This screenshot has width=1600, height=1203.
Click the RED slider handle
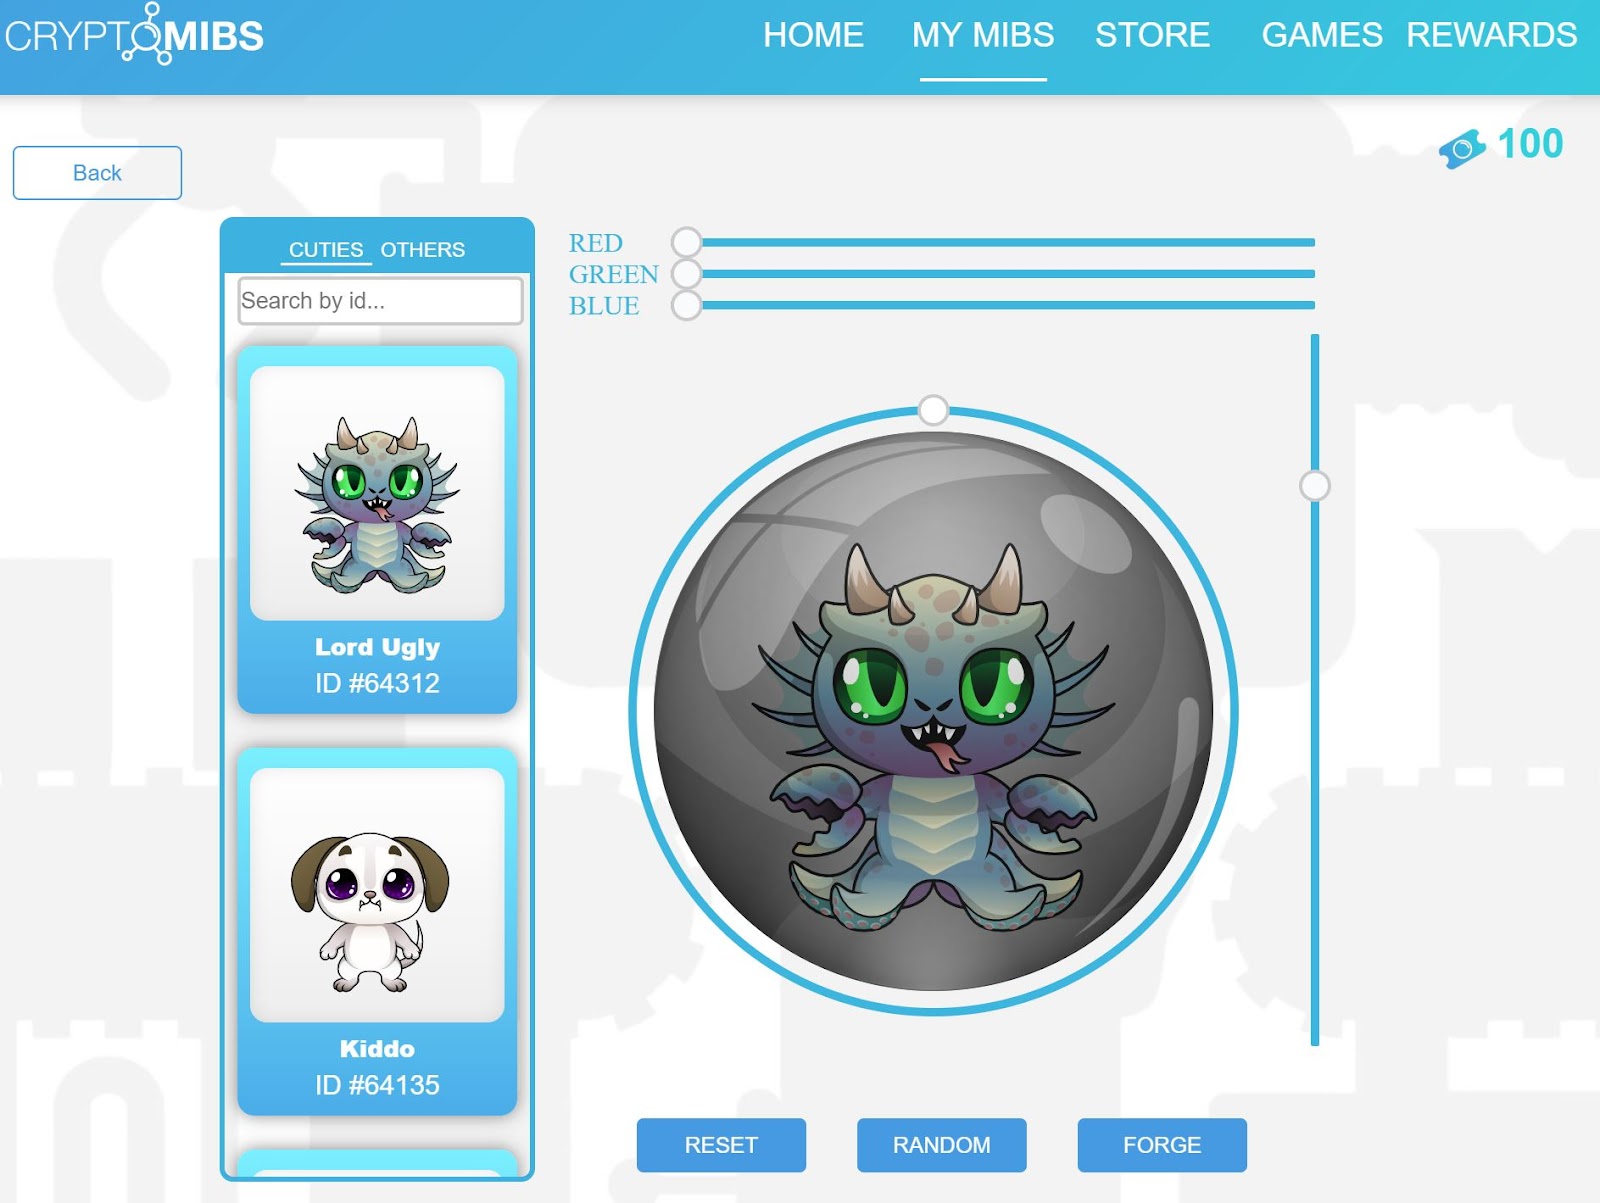click(x=687, y=242)
